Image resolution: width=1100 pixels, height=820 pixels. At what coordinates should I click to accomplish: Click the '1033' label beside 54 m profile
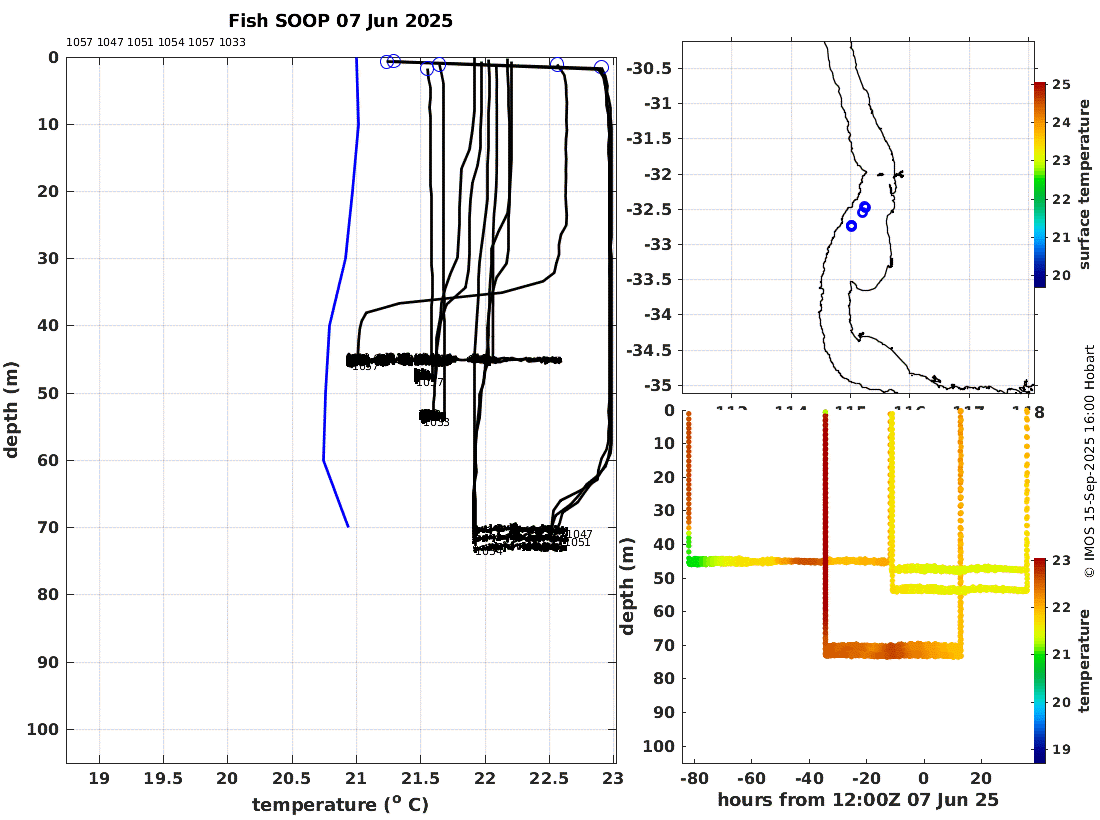point(436,422)
